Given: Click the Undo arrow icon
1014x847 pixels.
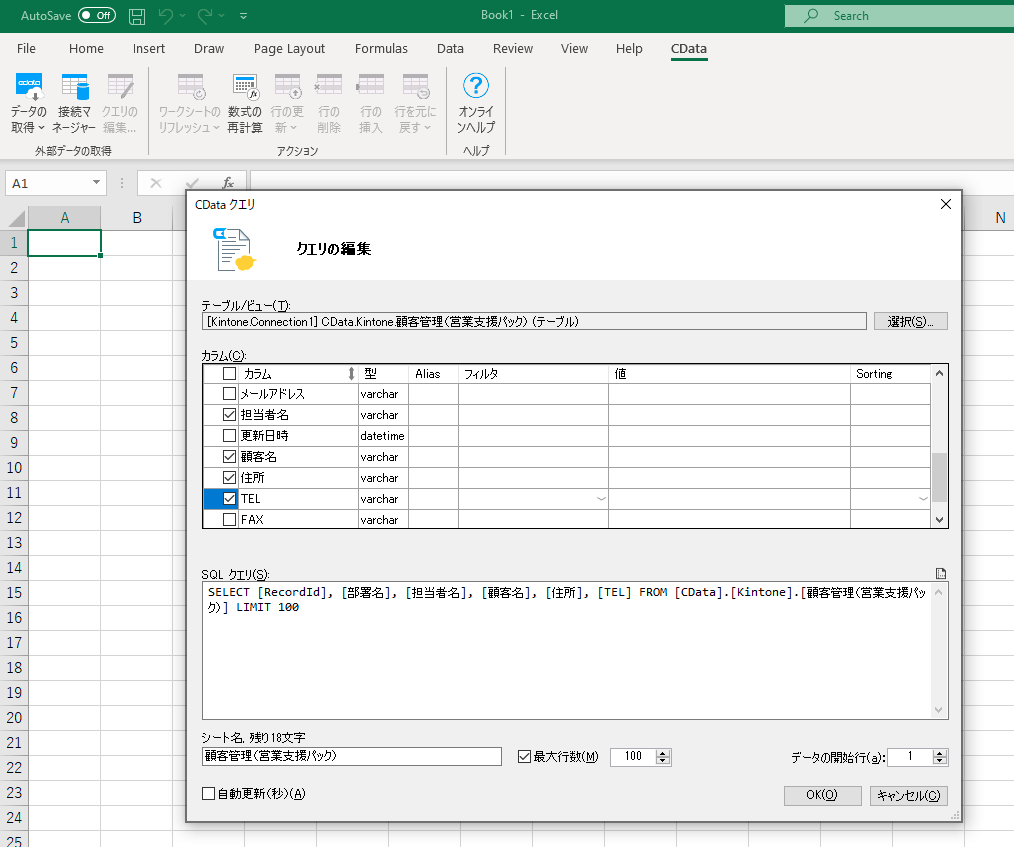Looking at the screenshot, I should pyautogui.click(x=167, y=16).
